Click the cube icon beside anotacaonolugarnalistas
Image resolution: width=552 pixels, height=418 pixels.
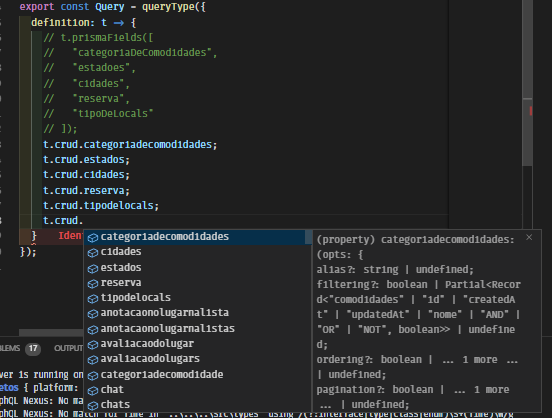(x=93, y=329)
